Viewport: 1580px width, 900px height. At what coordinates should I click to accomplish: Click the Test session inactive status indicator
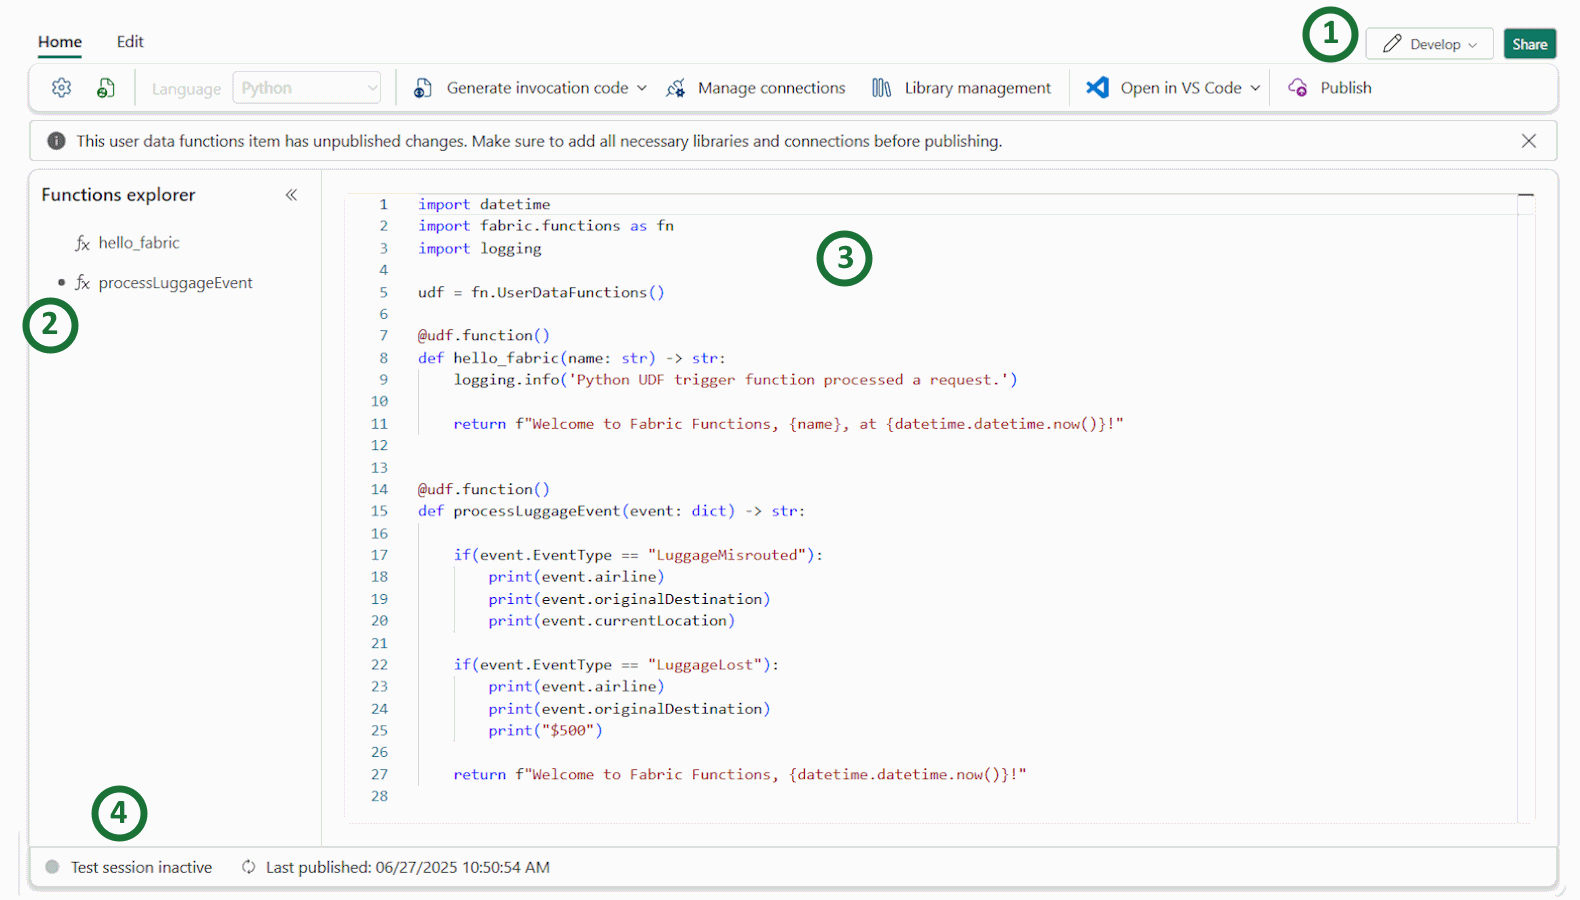[130, 867]
